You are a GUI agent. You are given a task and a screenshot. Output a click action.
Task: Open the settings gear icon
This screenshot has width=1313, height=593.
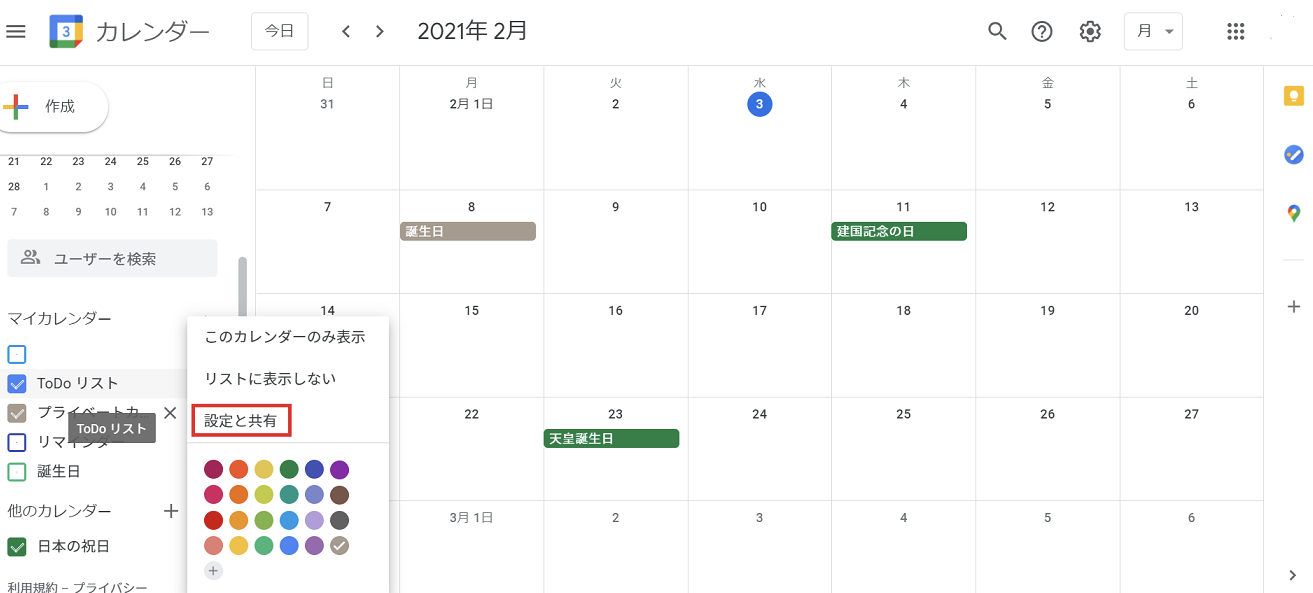1090,31
